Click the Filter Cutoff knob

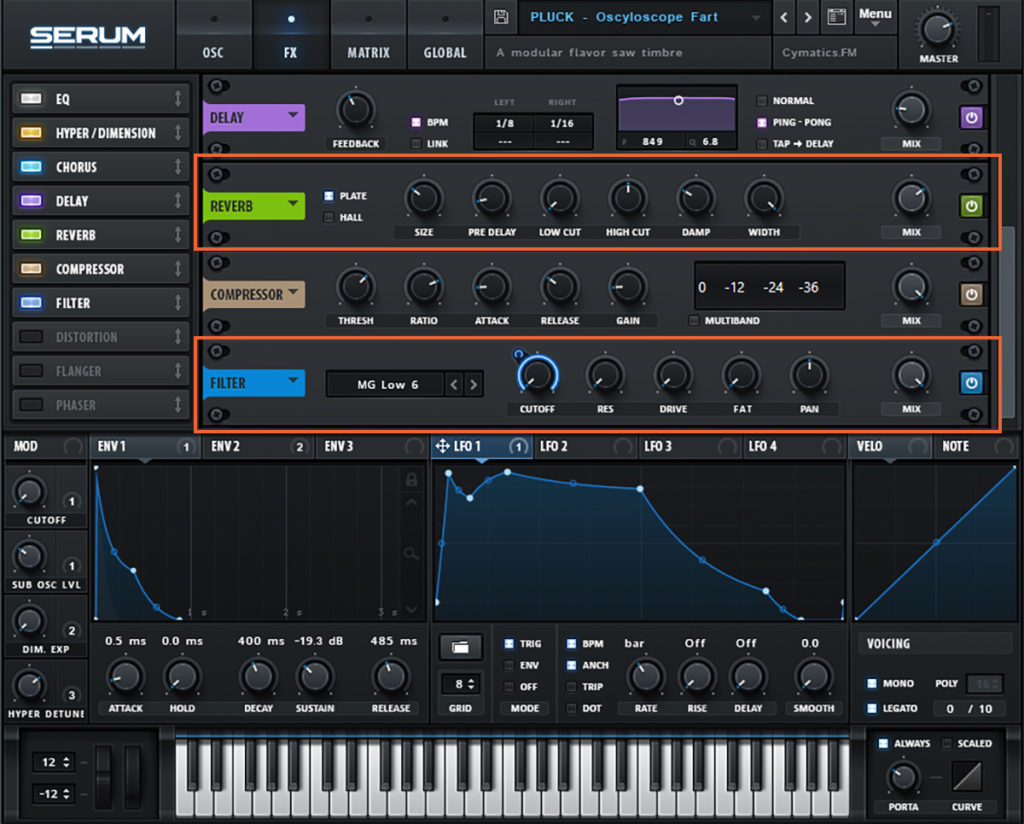click(537, 375)
